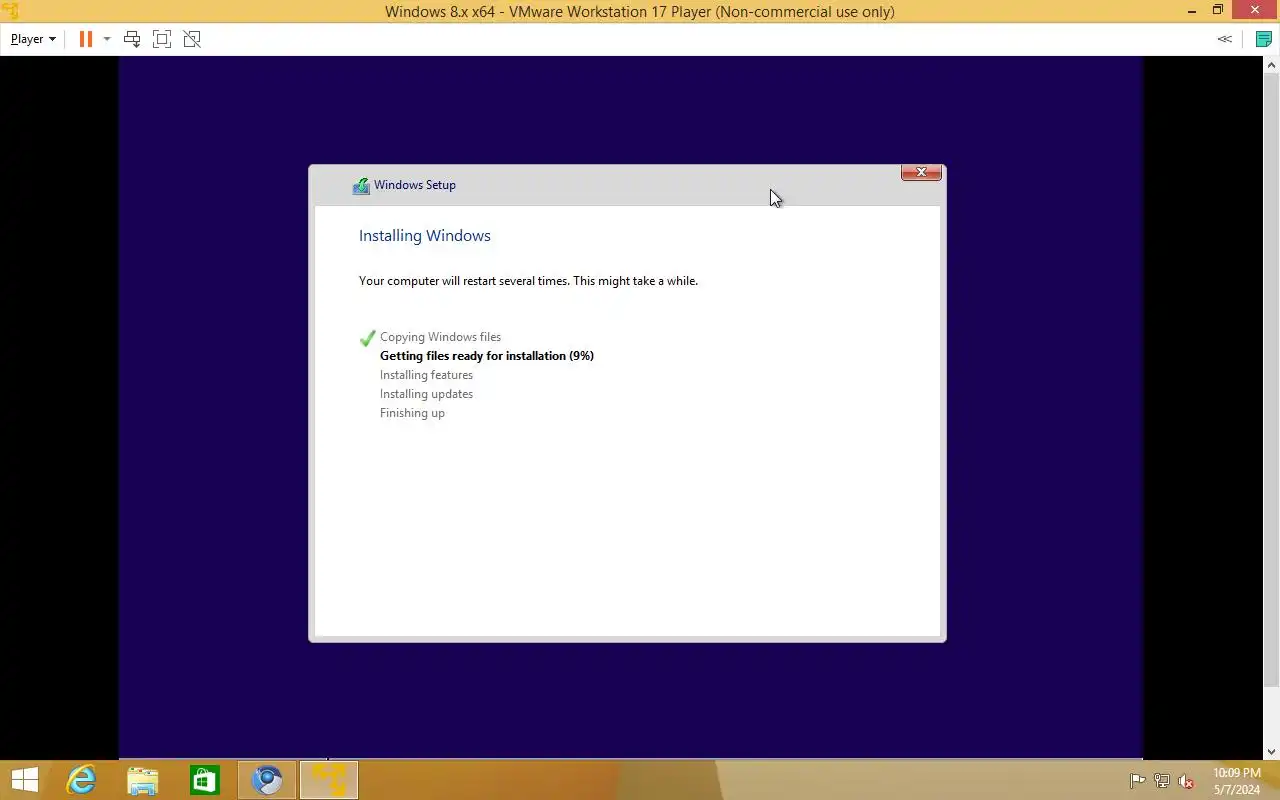Minimize the VMware Player window

(1192, 11)
